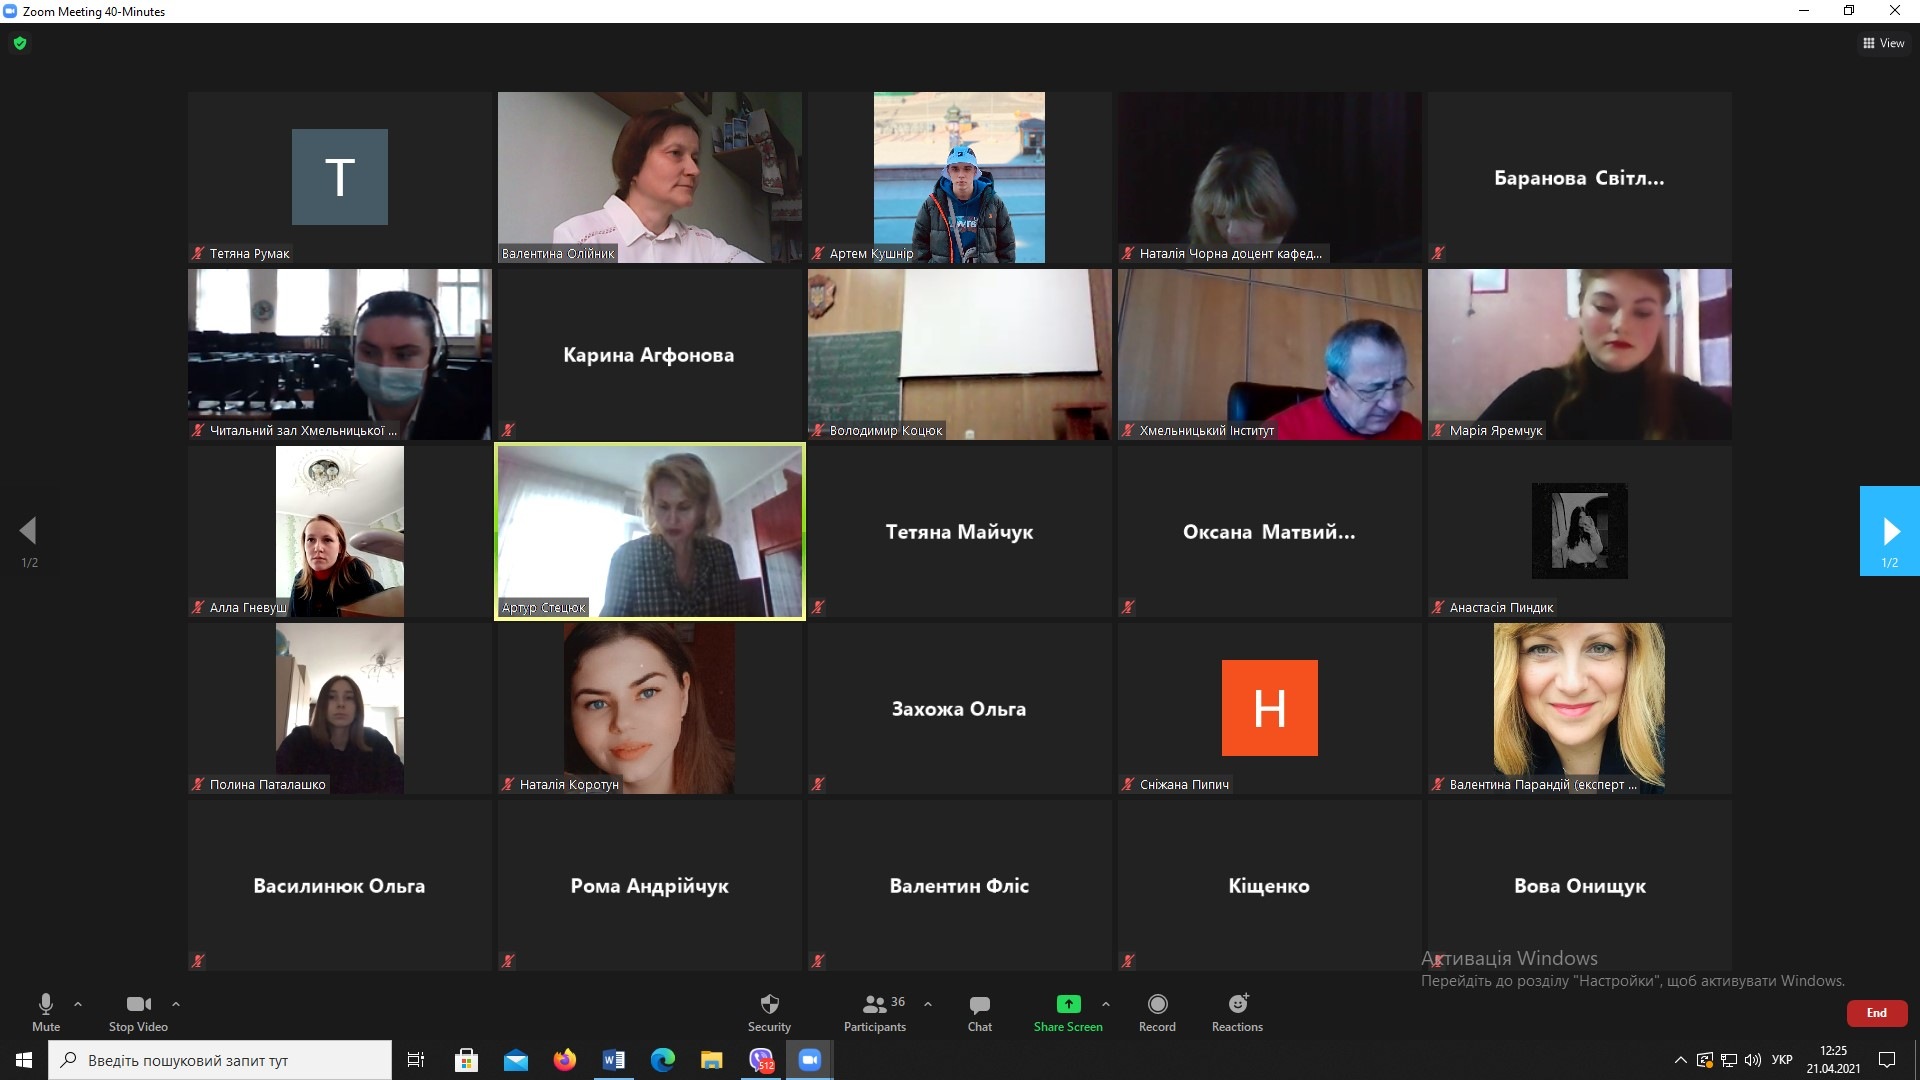Open the View layout menu
The height and width of the screenshot is (1080, 1920).
point(1883,43)
